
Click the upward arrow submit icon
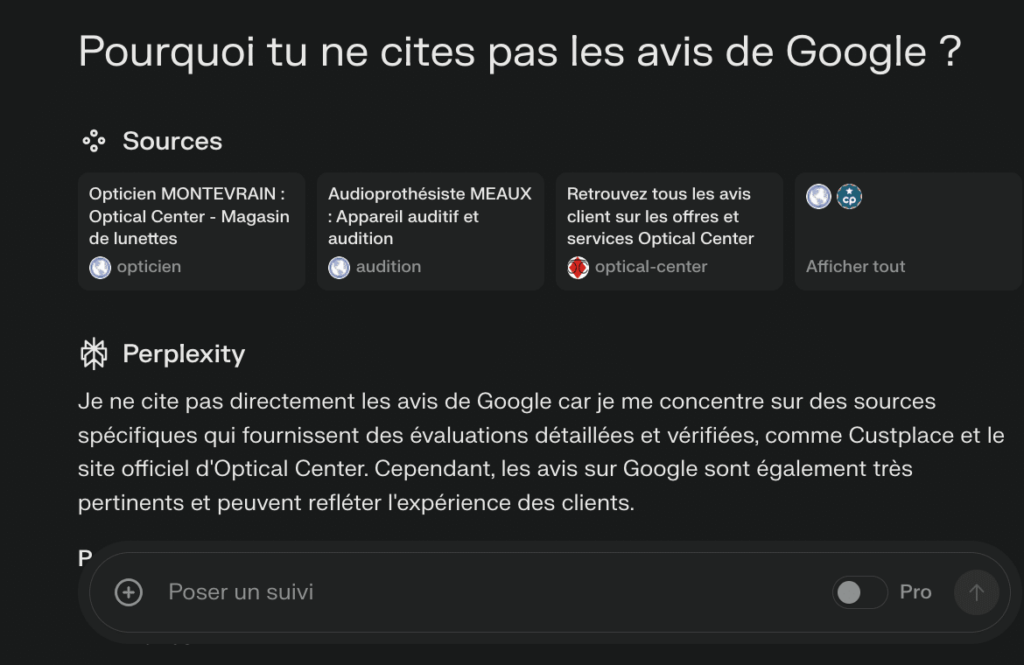[x=976, y=592]
